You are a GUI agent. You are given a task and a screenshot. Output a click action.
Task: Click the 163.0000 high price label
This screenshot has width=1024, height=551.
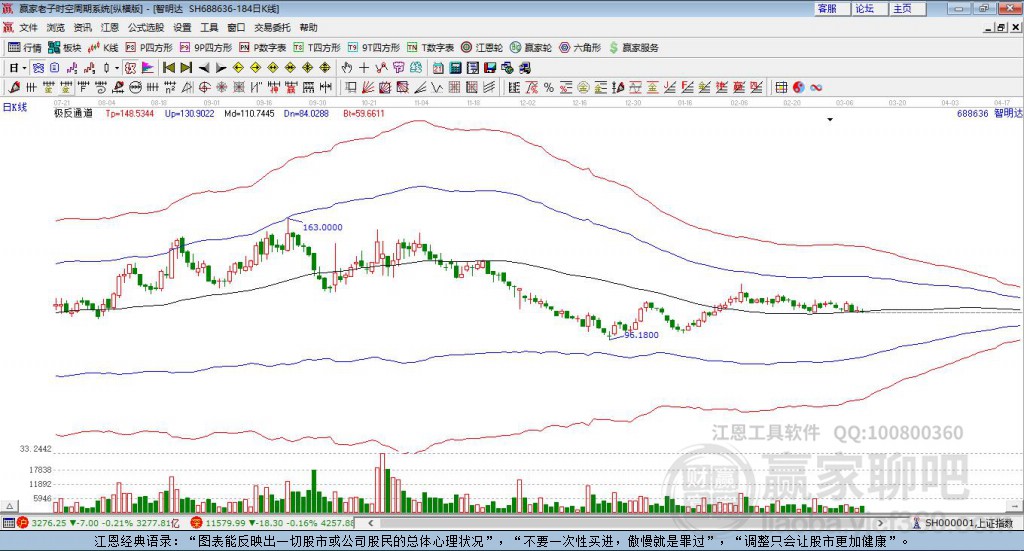323,227
